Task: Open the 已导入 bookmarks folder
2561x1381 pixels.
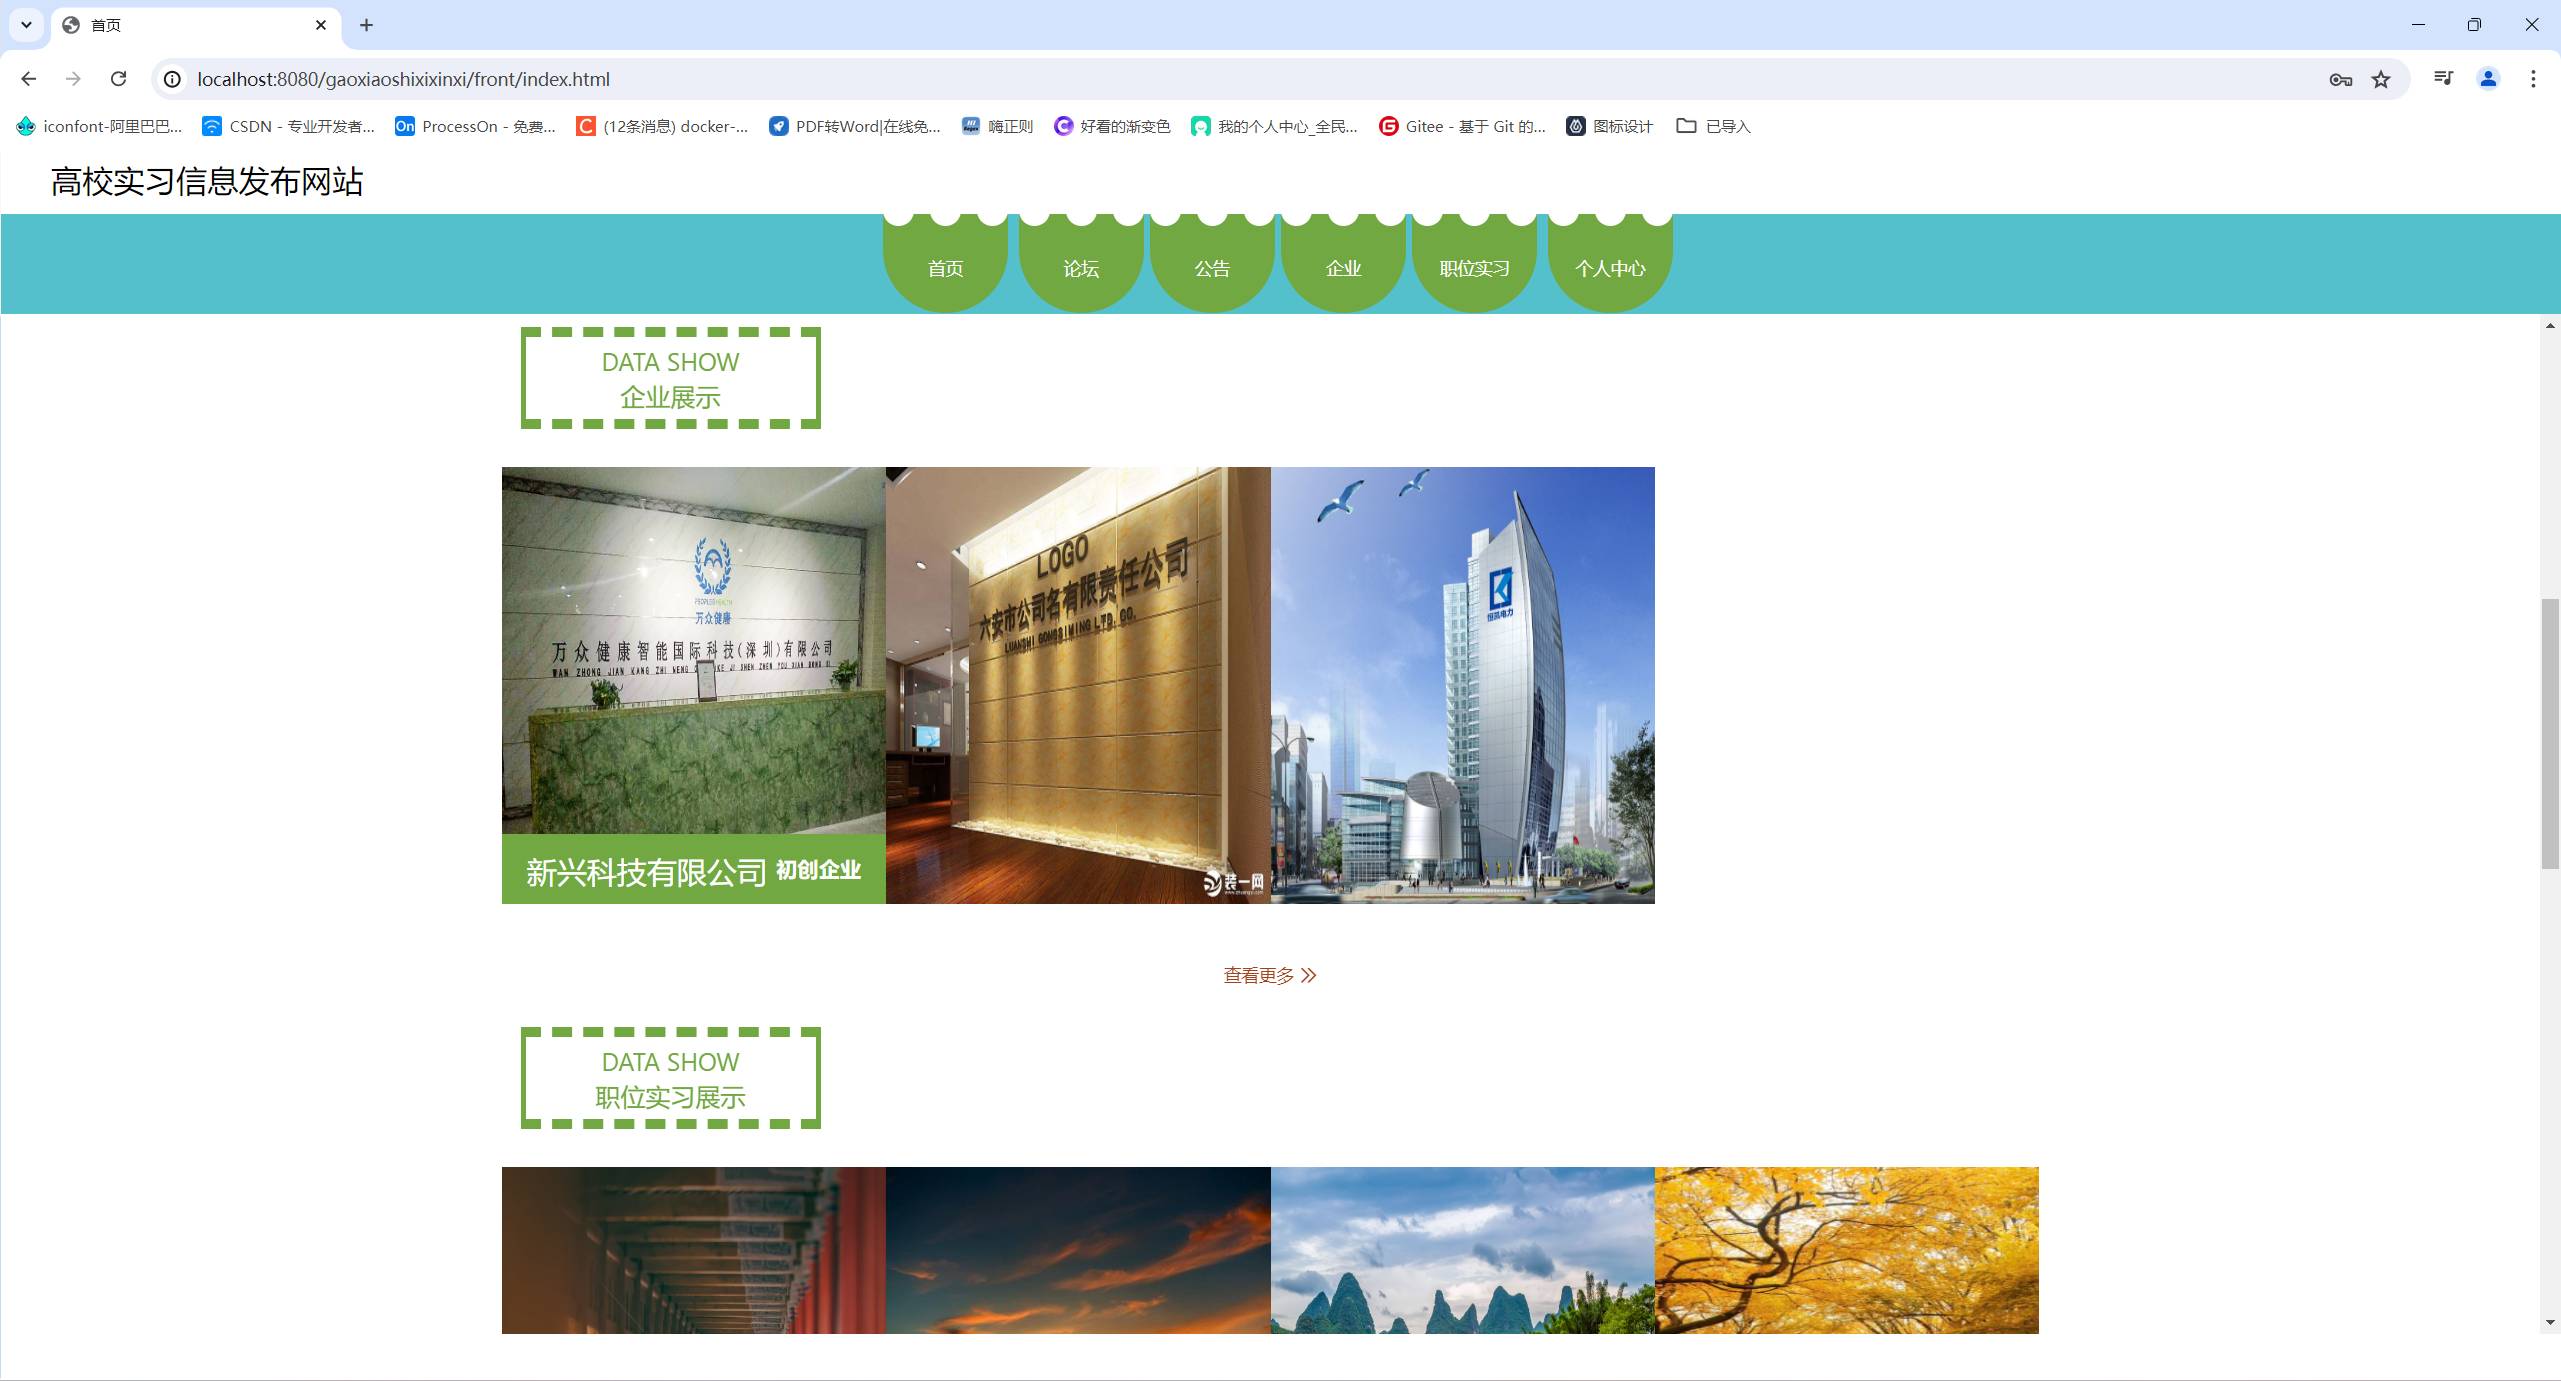Action: (1713, 126)
